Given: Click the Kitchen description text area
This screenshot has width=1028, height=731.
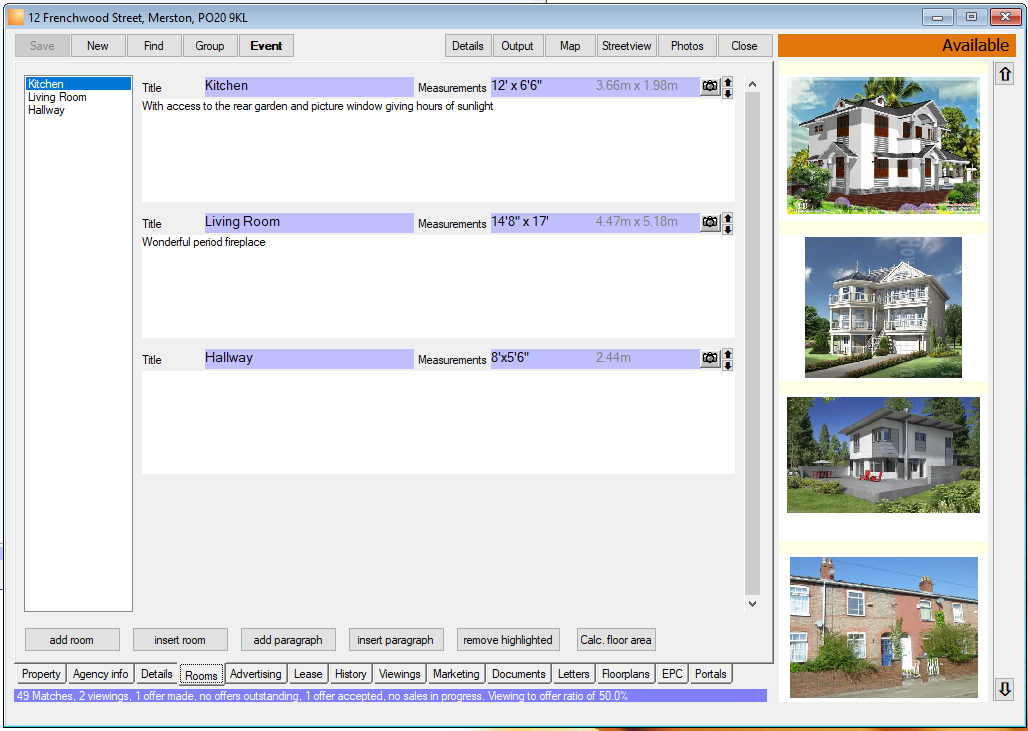Looking at the screenshot, I should tap(438, 150).
